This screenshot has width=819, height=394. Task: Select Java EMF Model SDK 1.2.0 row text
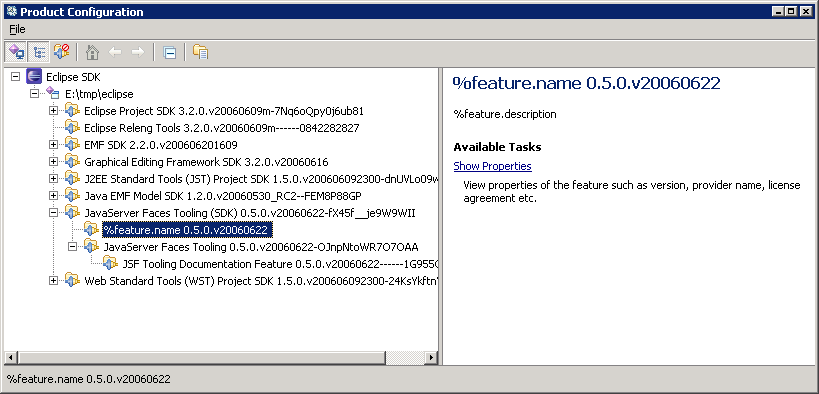coord(223,196)
